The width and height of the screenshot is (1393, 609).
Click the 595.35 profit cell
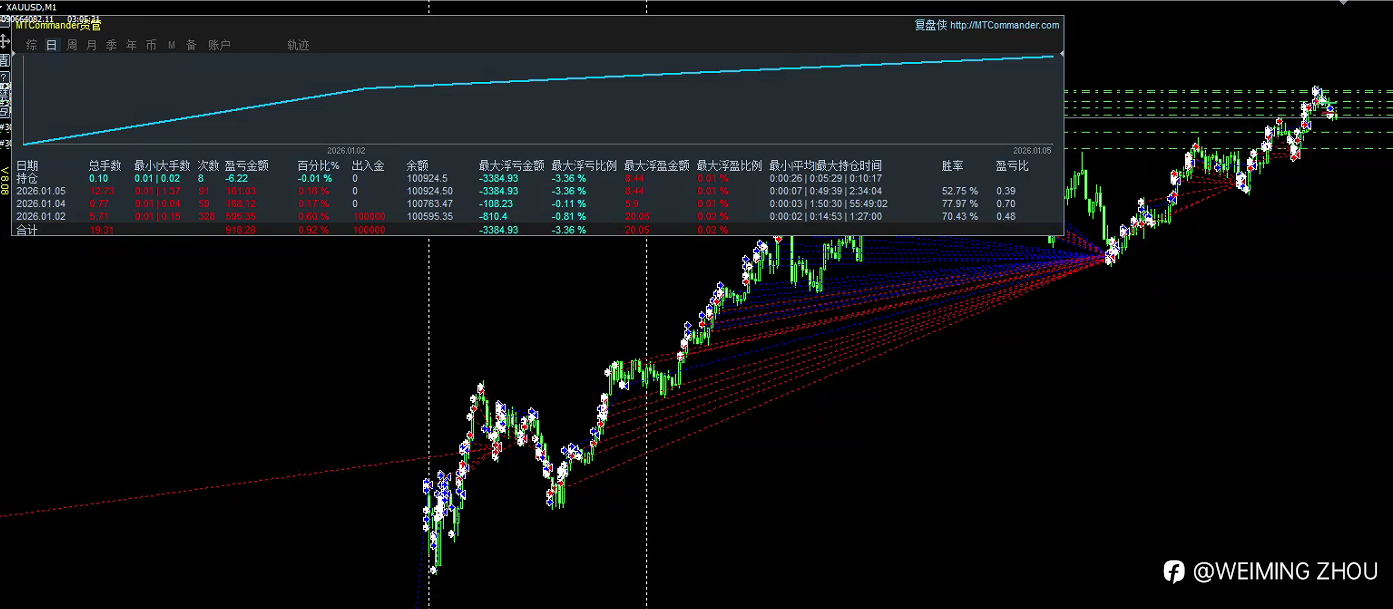click(x=241, y=217)
